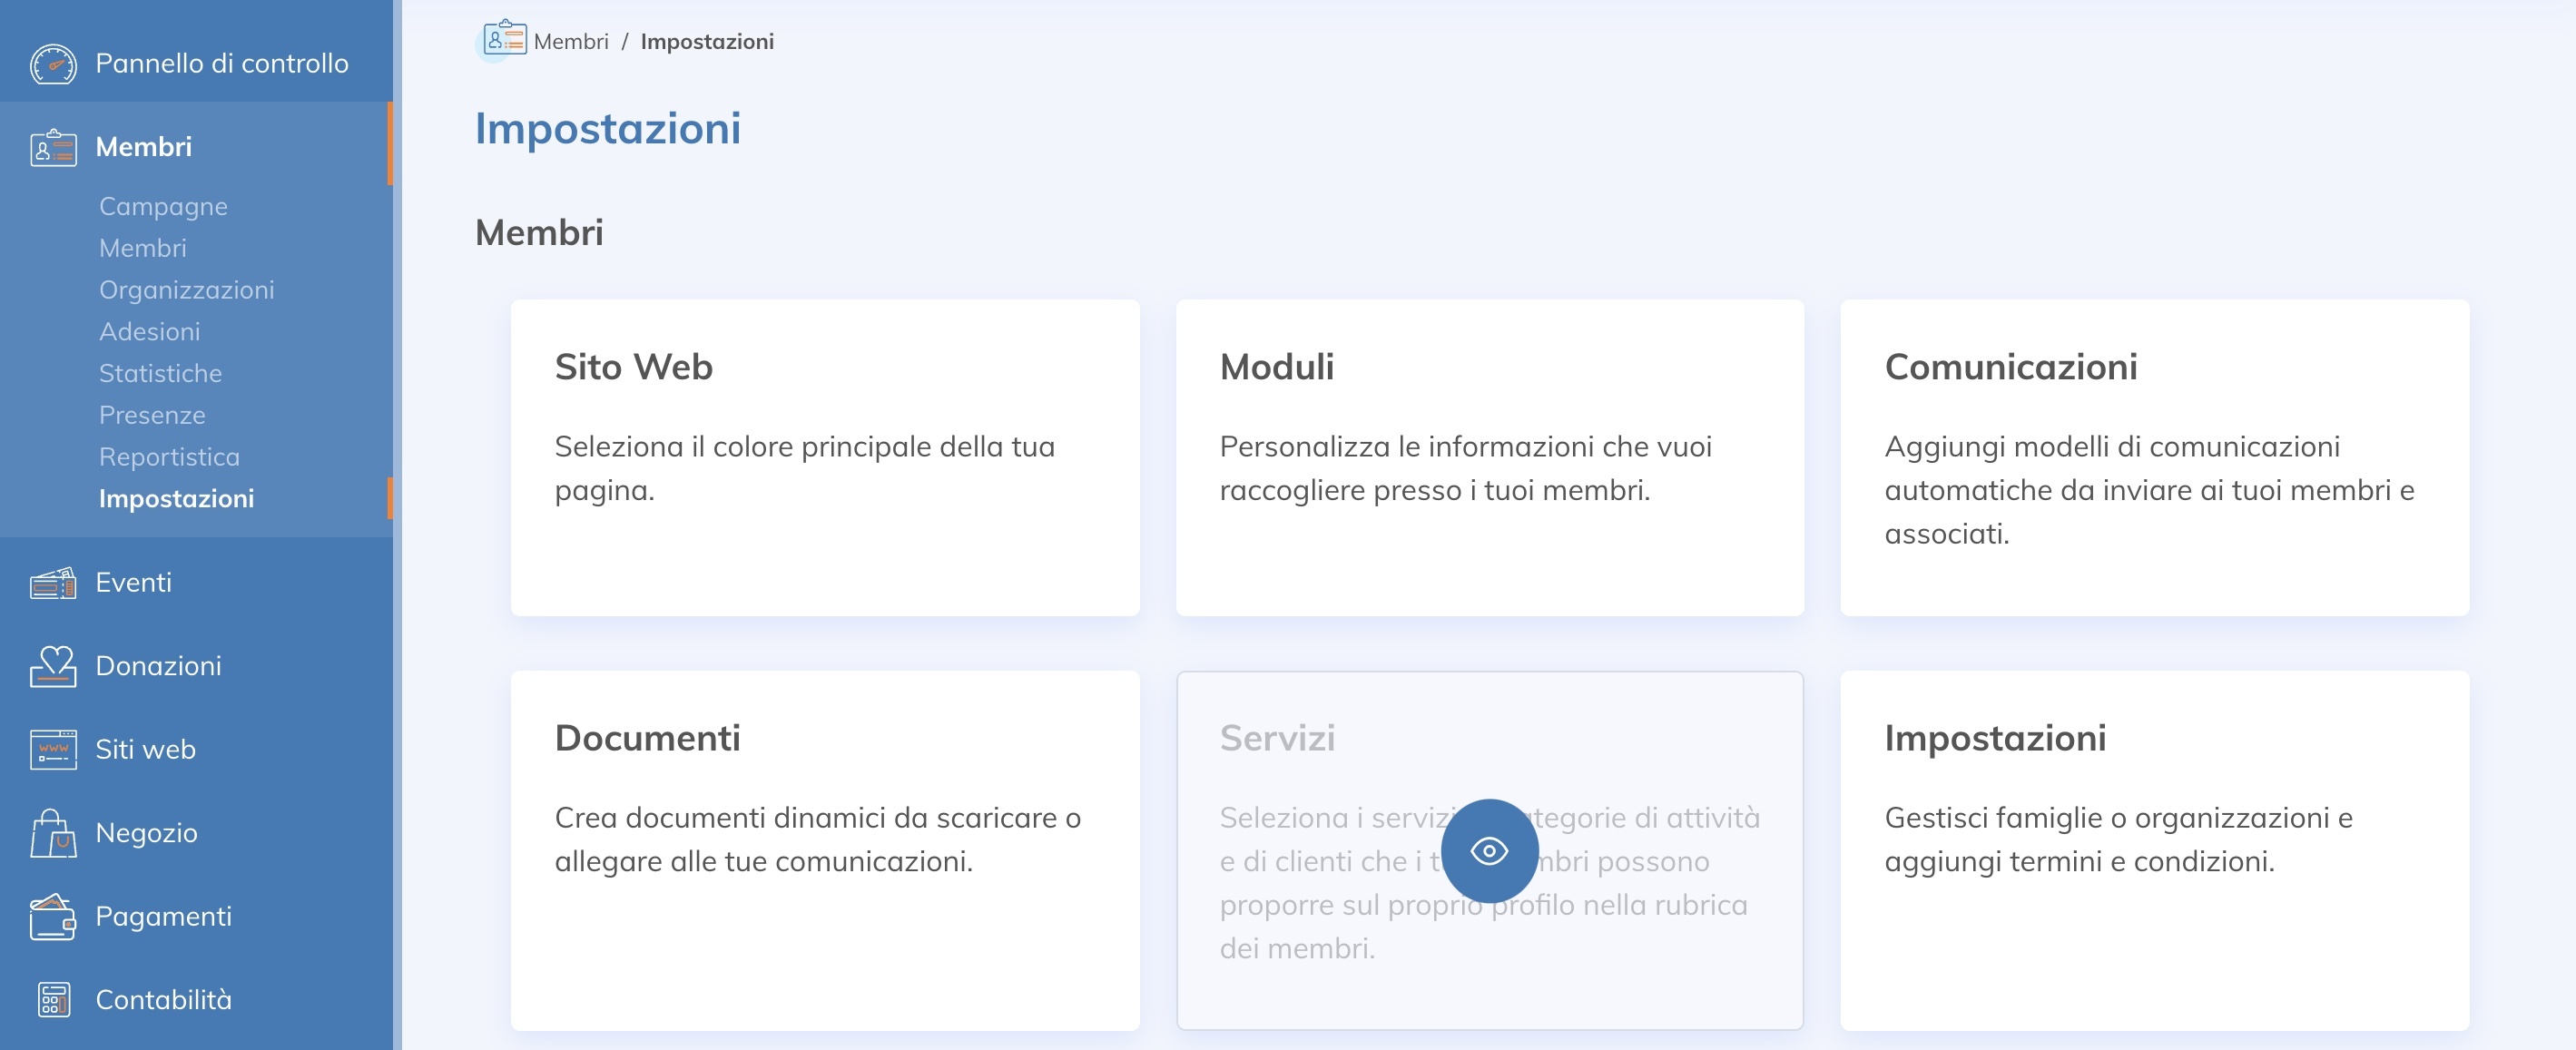2576x1050 pixels.
Task: Click the breadcrumb Membri icon
Action: [504, 40]
